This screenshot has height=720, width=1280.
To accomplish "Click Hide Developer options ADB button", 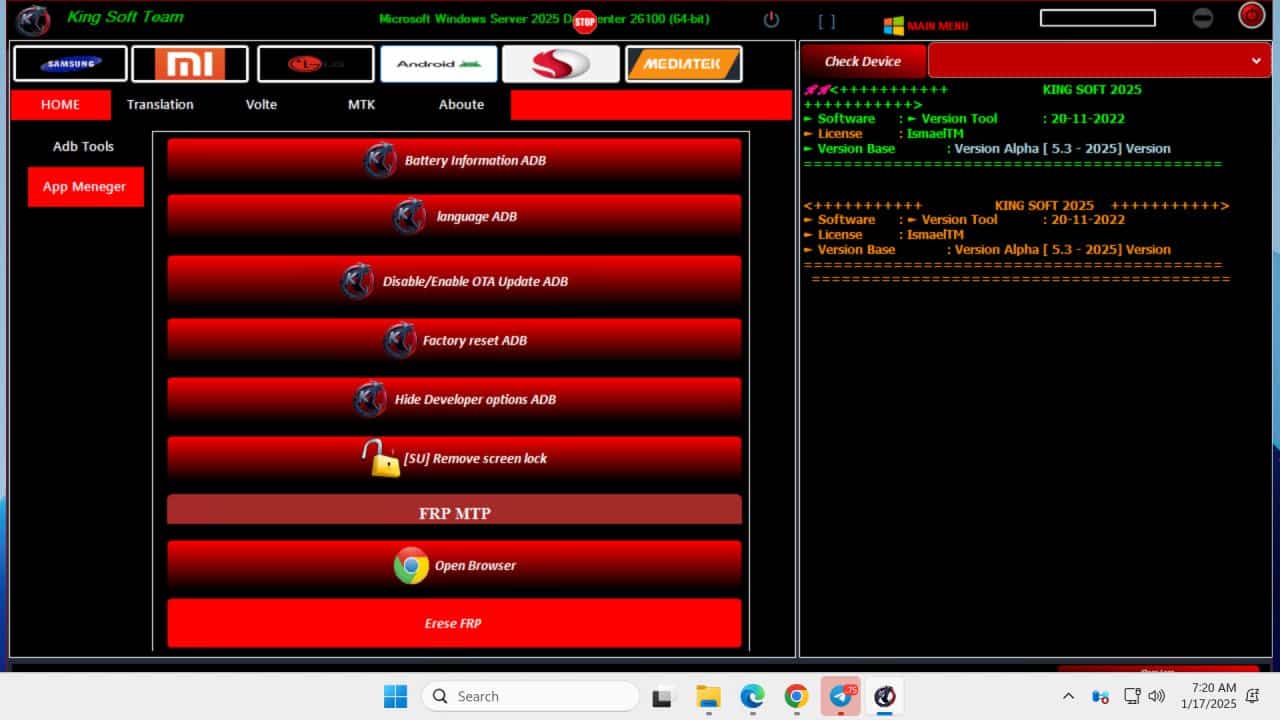I will pyautogui.click(x=454, y=399).
